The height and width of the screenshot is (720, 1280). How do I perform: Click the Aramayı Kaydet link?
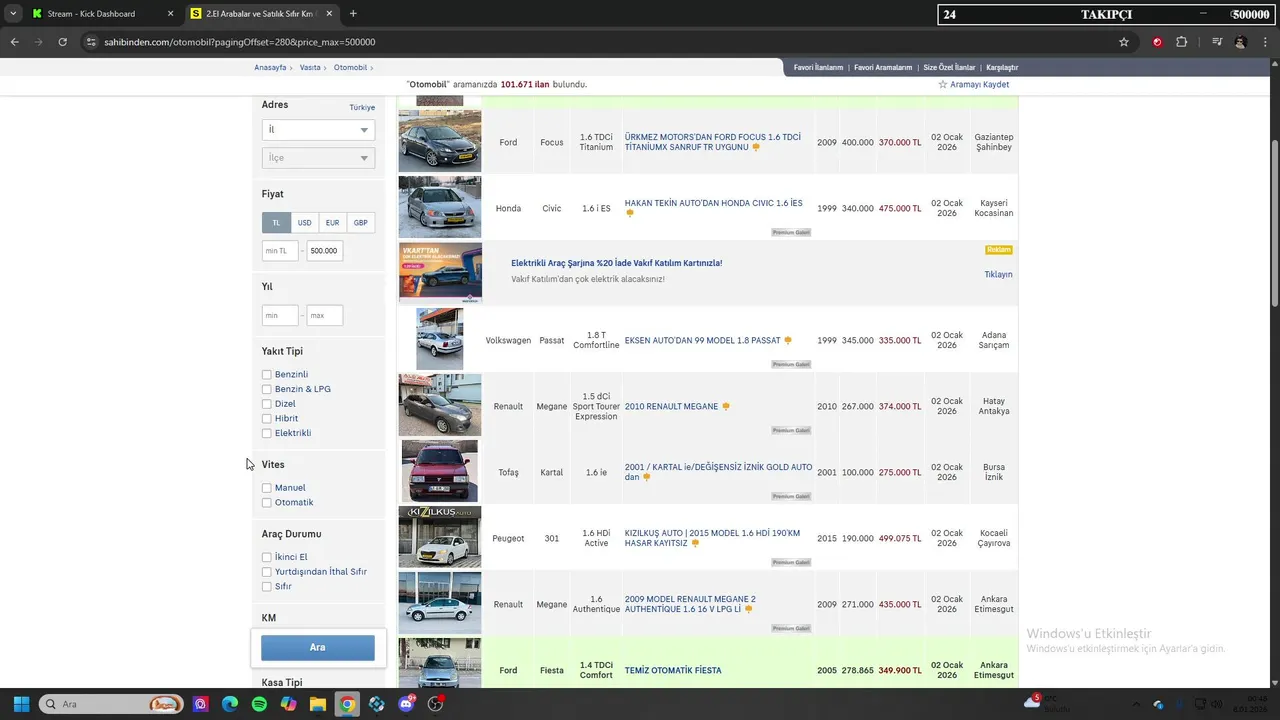pos(979,85)
